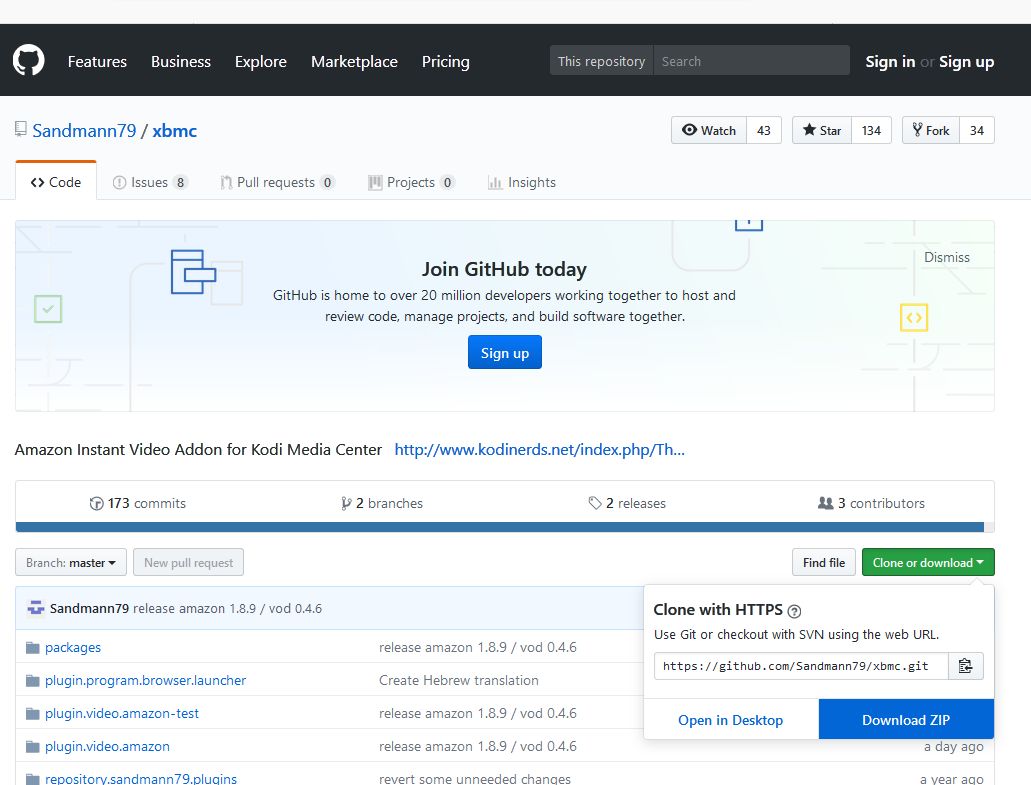Open the repository.sandmann79.plugins folder
1031x785 pixels.
pos(141,778)
